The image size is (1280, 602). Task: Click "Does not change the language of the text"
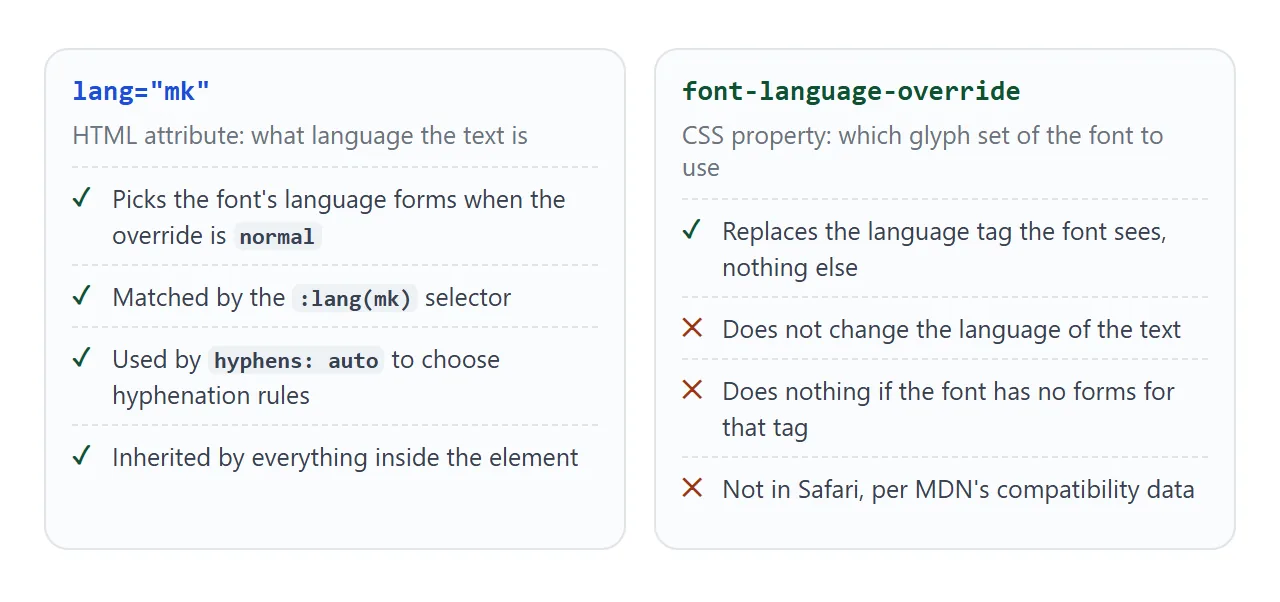(x=952, y=329)
